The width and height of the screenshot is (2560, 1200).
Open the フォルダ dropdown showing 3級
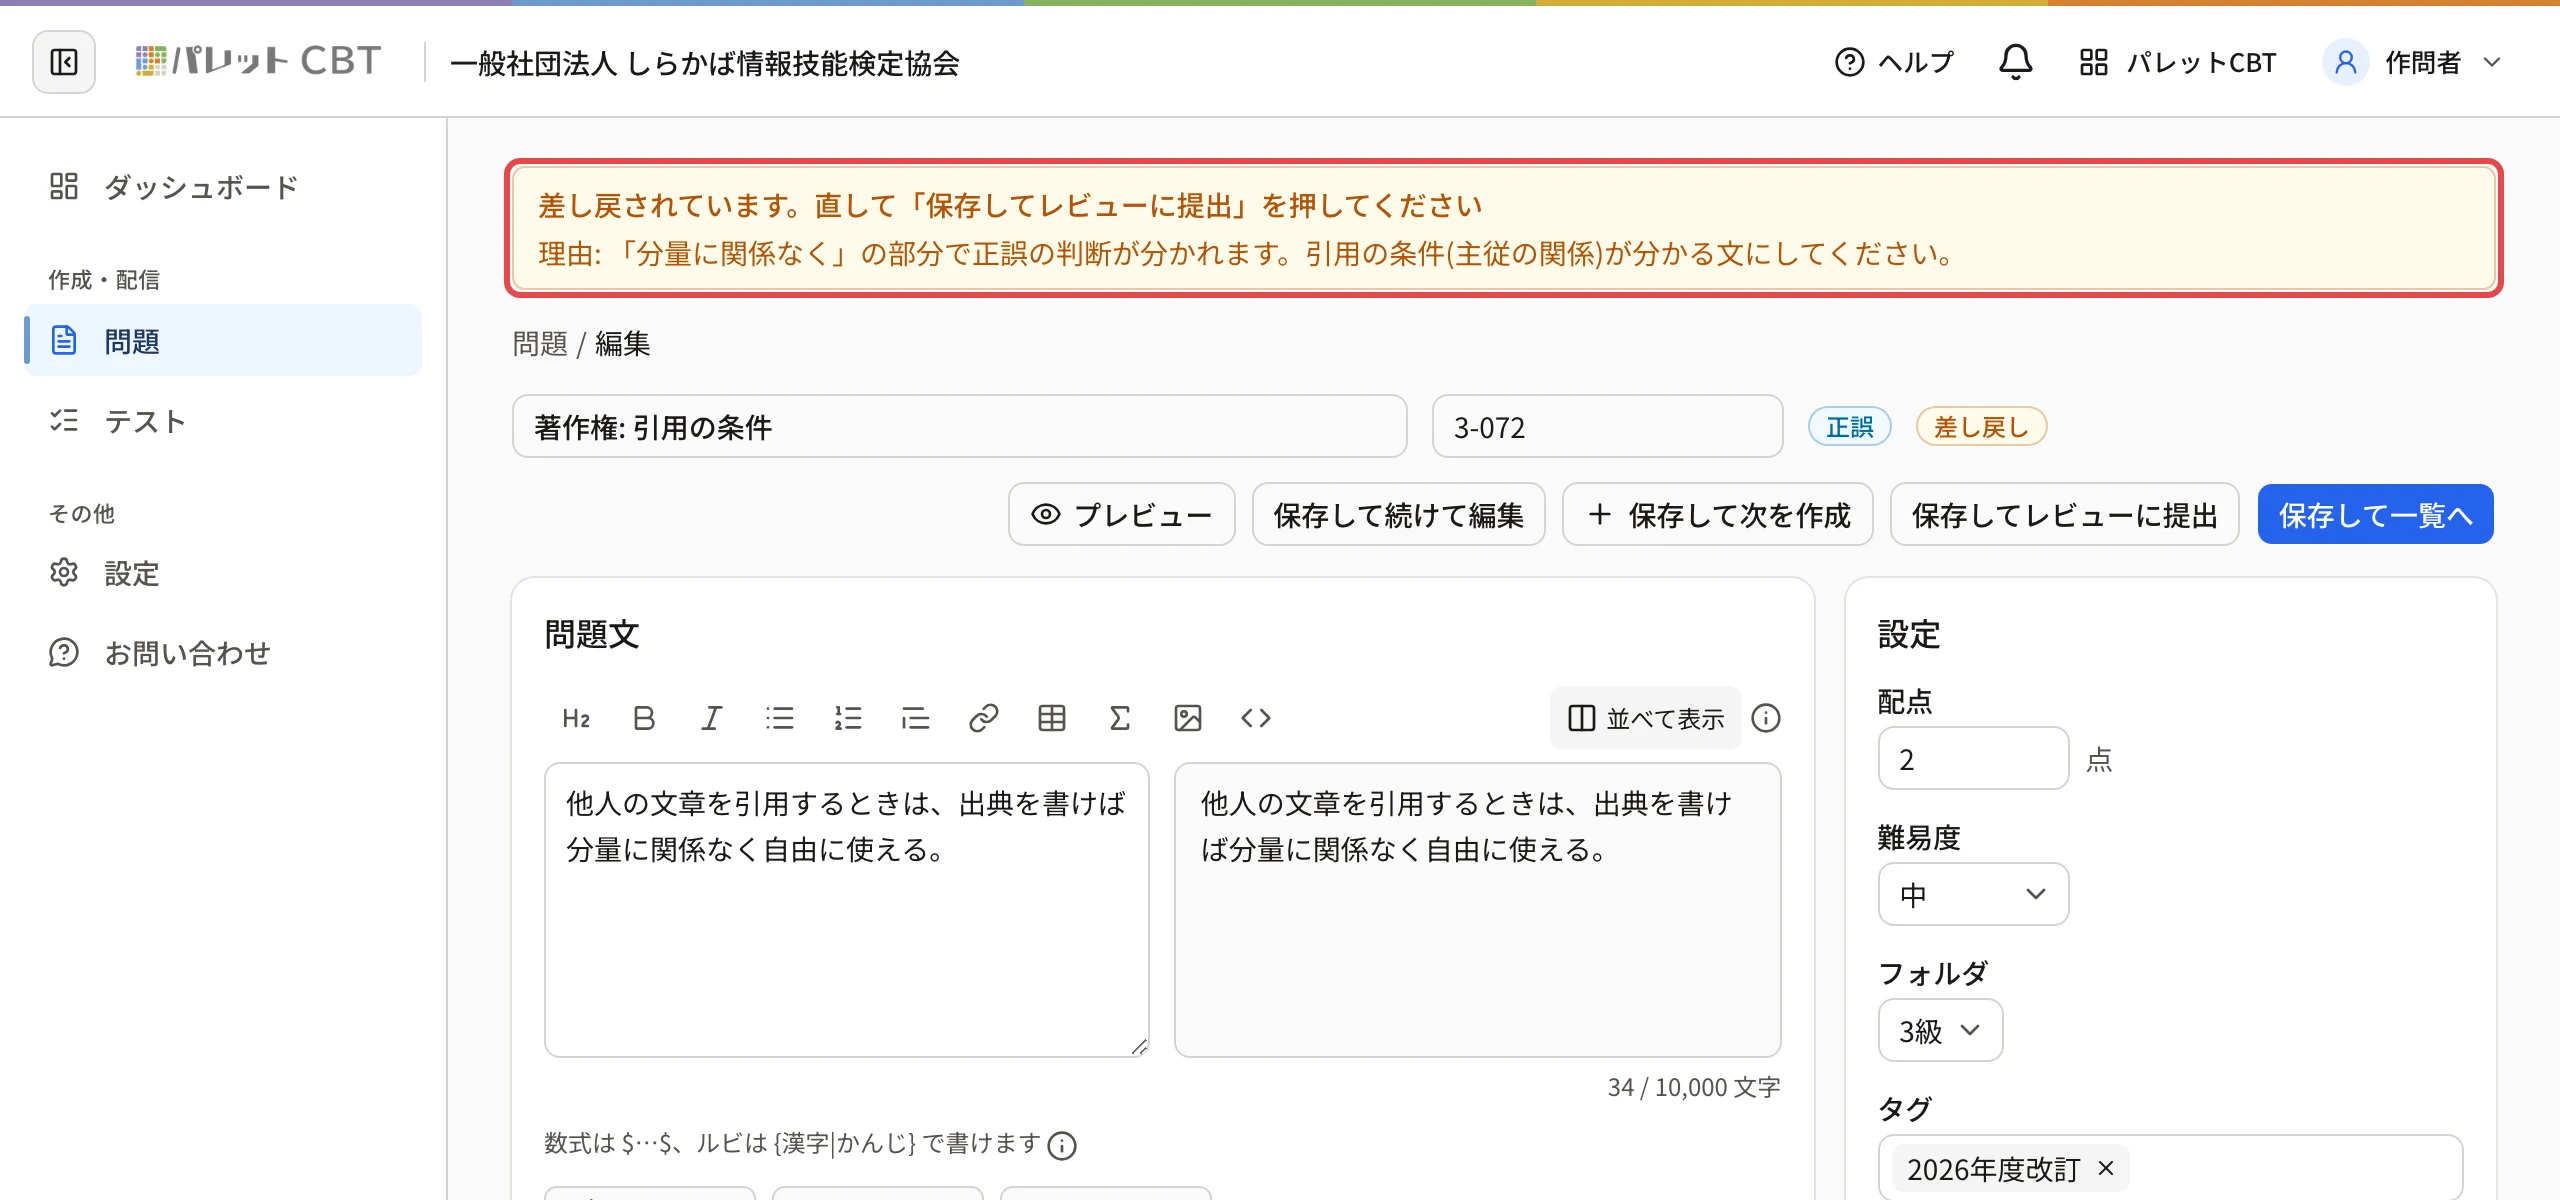coord(1940,1030)
